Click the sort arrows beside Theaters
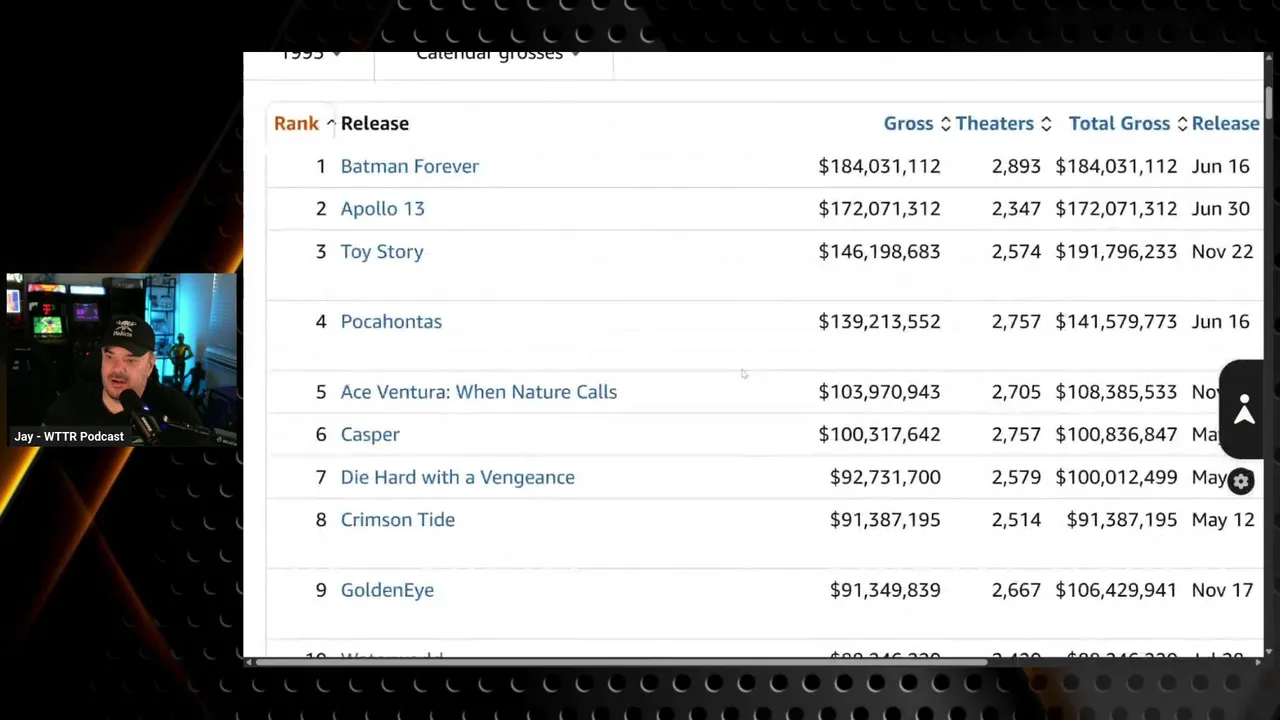The image size is (1280, 720). pos(1046,124)
